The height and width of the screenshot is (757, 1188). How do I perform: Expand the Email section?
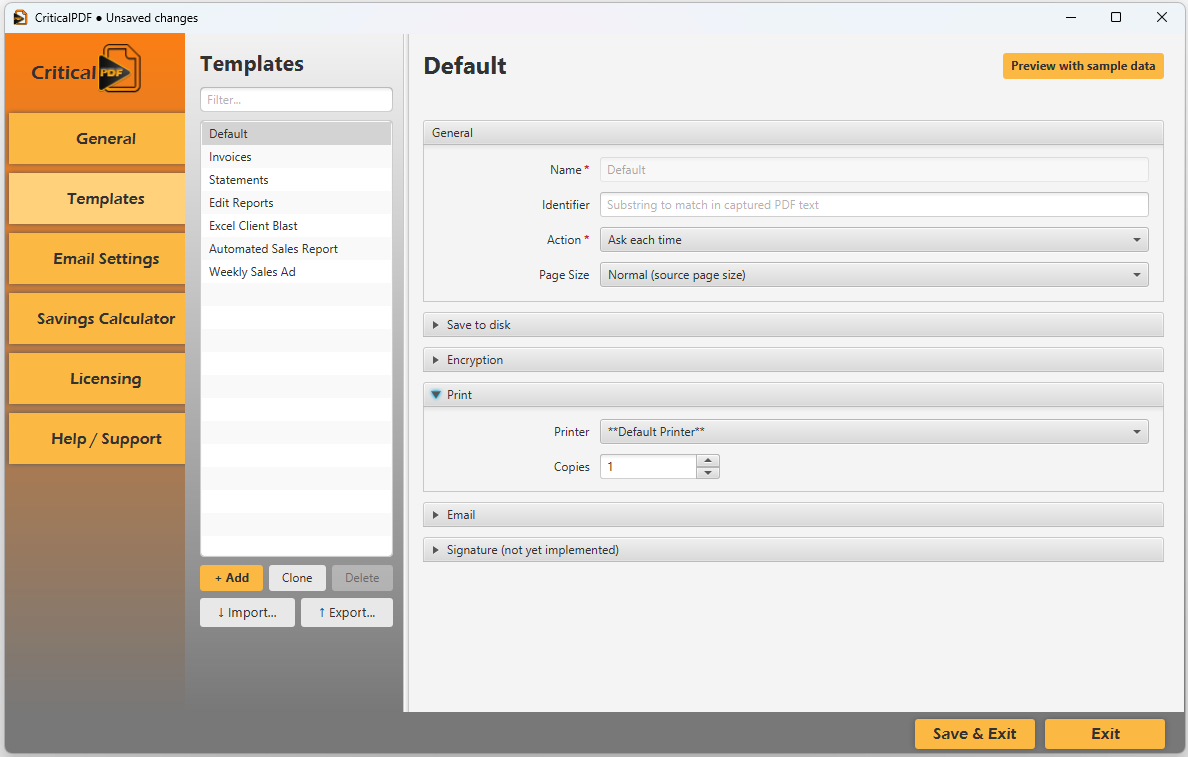(x=793, y=515)
